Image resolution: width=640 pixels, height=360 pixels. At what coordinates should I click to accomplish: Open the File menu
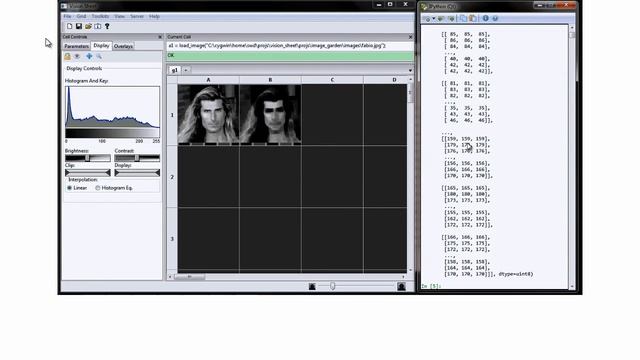click(67, 16)
